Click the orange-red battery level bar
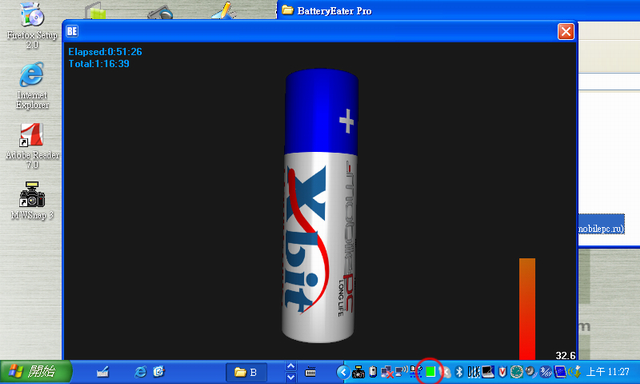Image resolution: width=640 pixels, height=384 pixels. pos(527,309)
